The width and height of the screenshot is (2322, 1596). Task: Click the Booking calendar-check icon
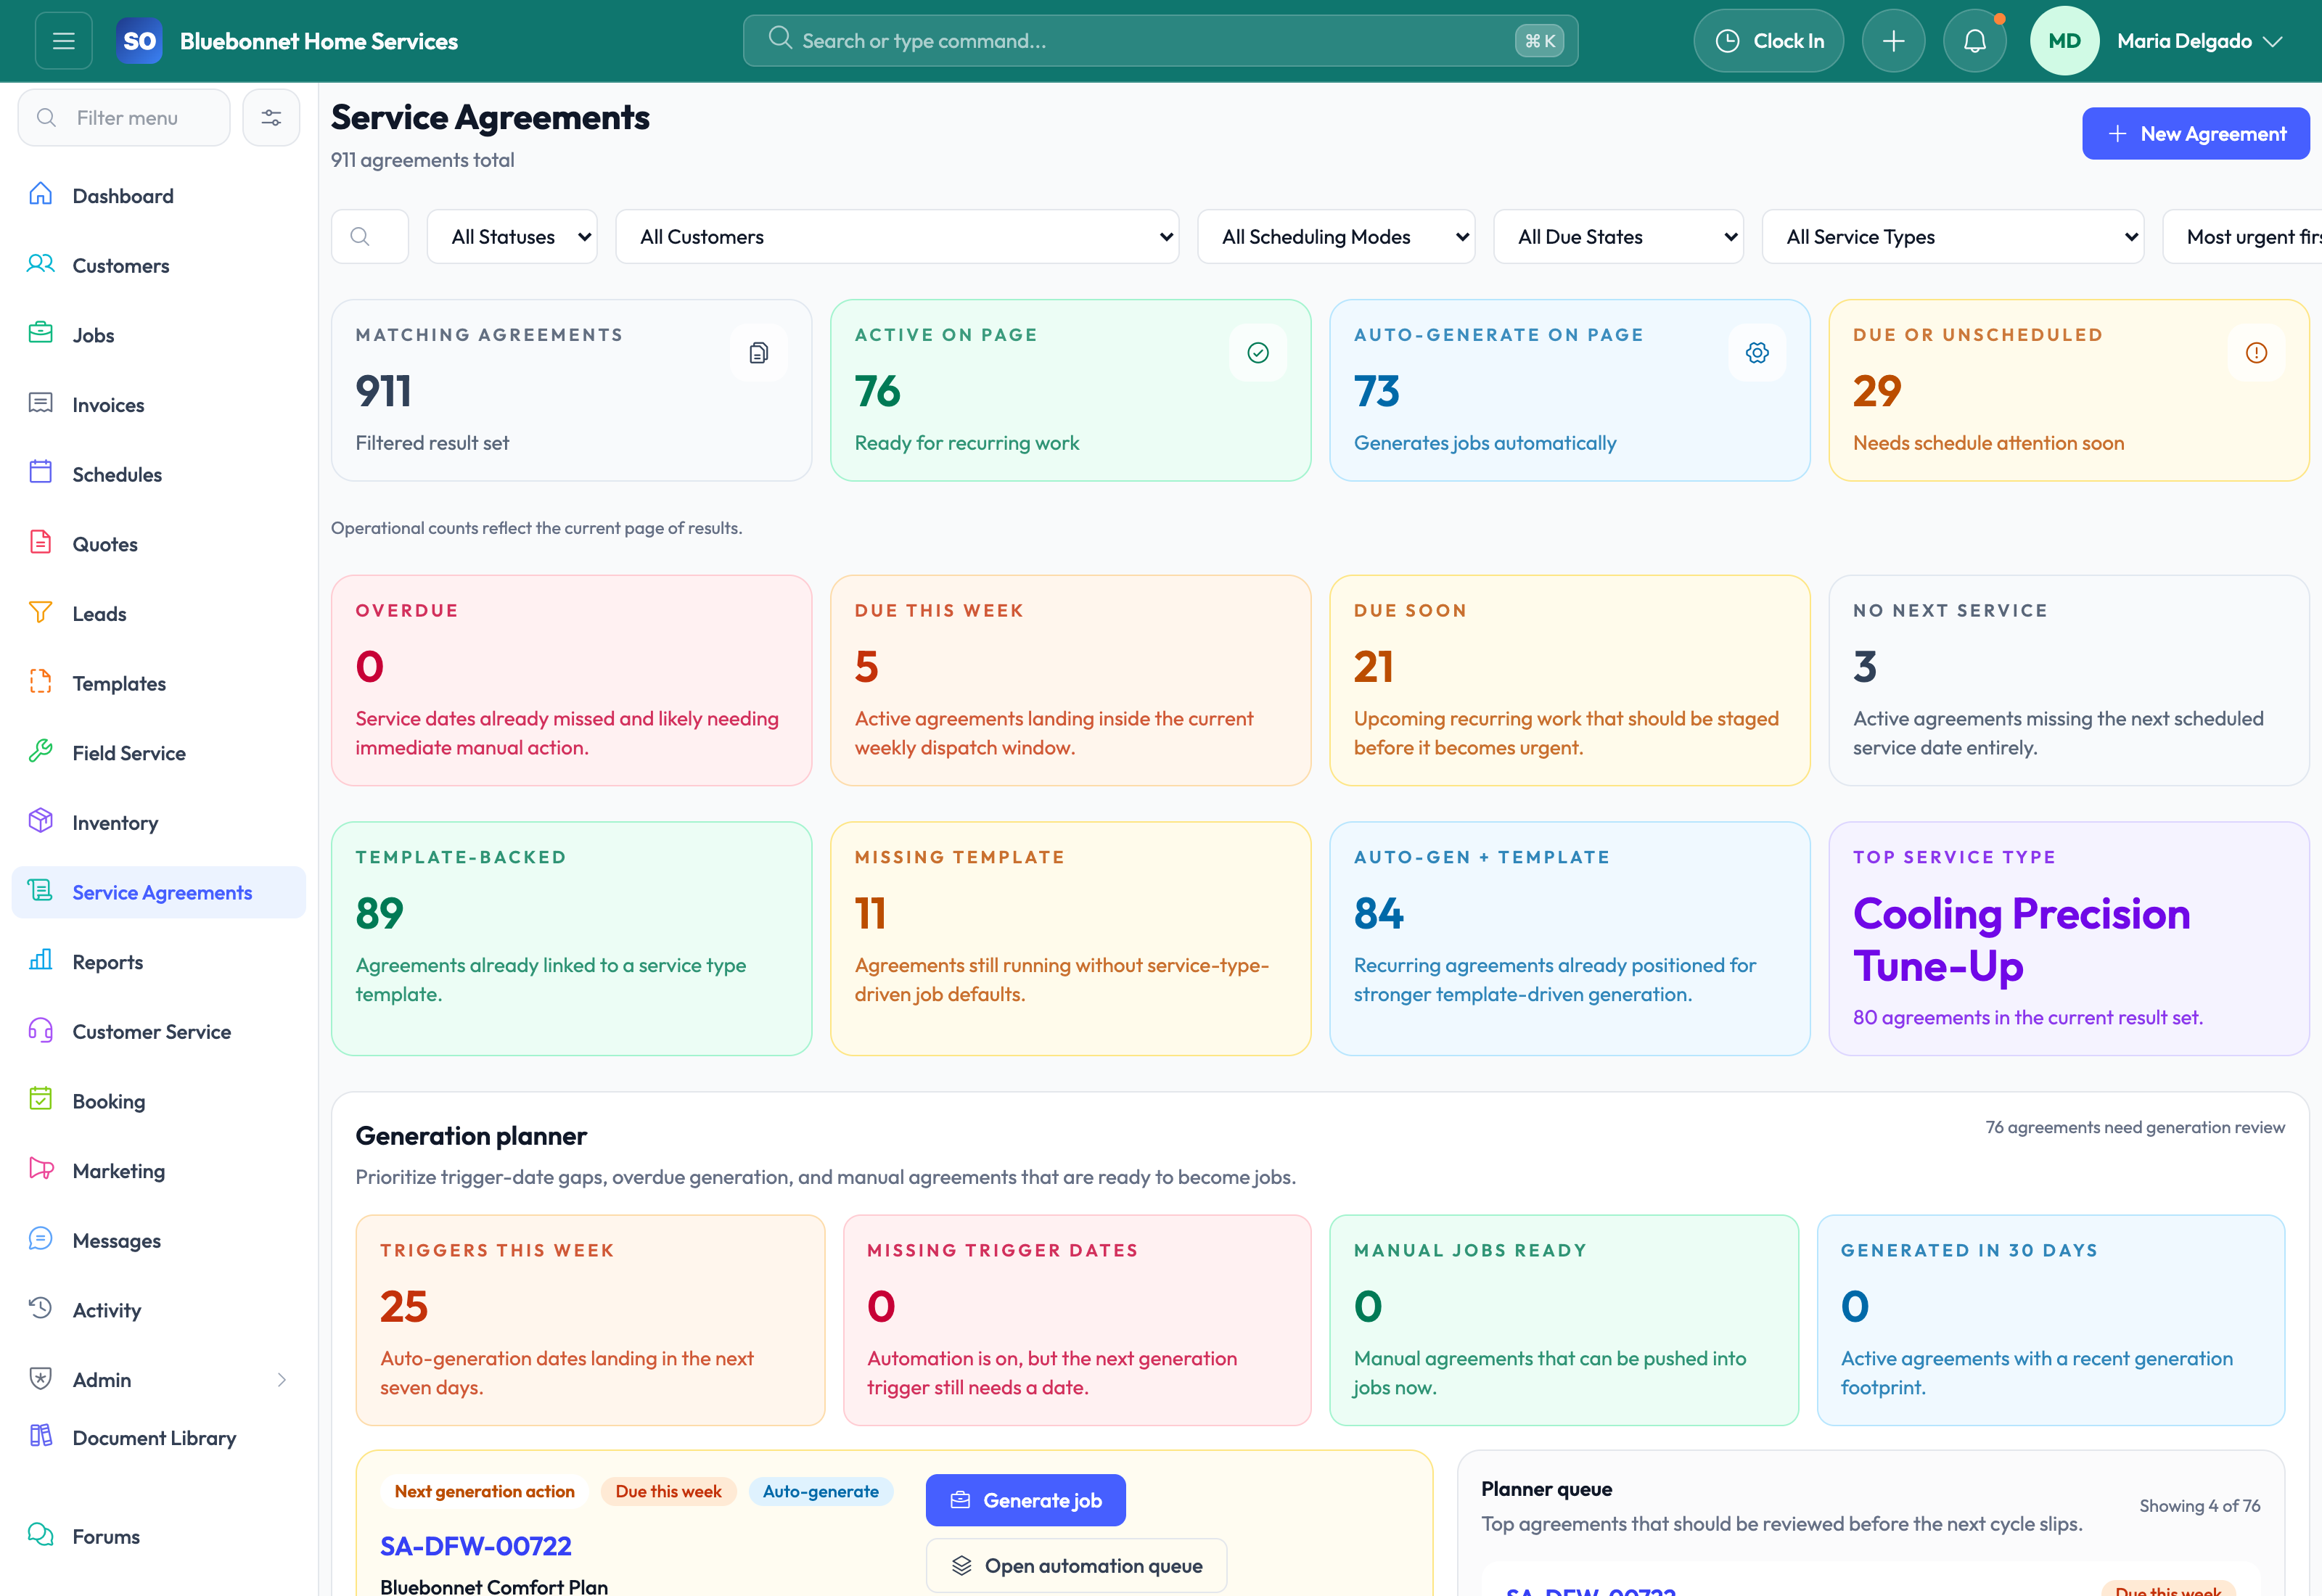pyautogui.click(x=41, y=1099)
